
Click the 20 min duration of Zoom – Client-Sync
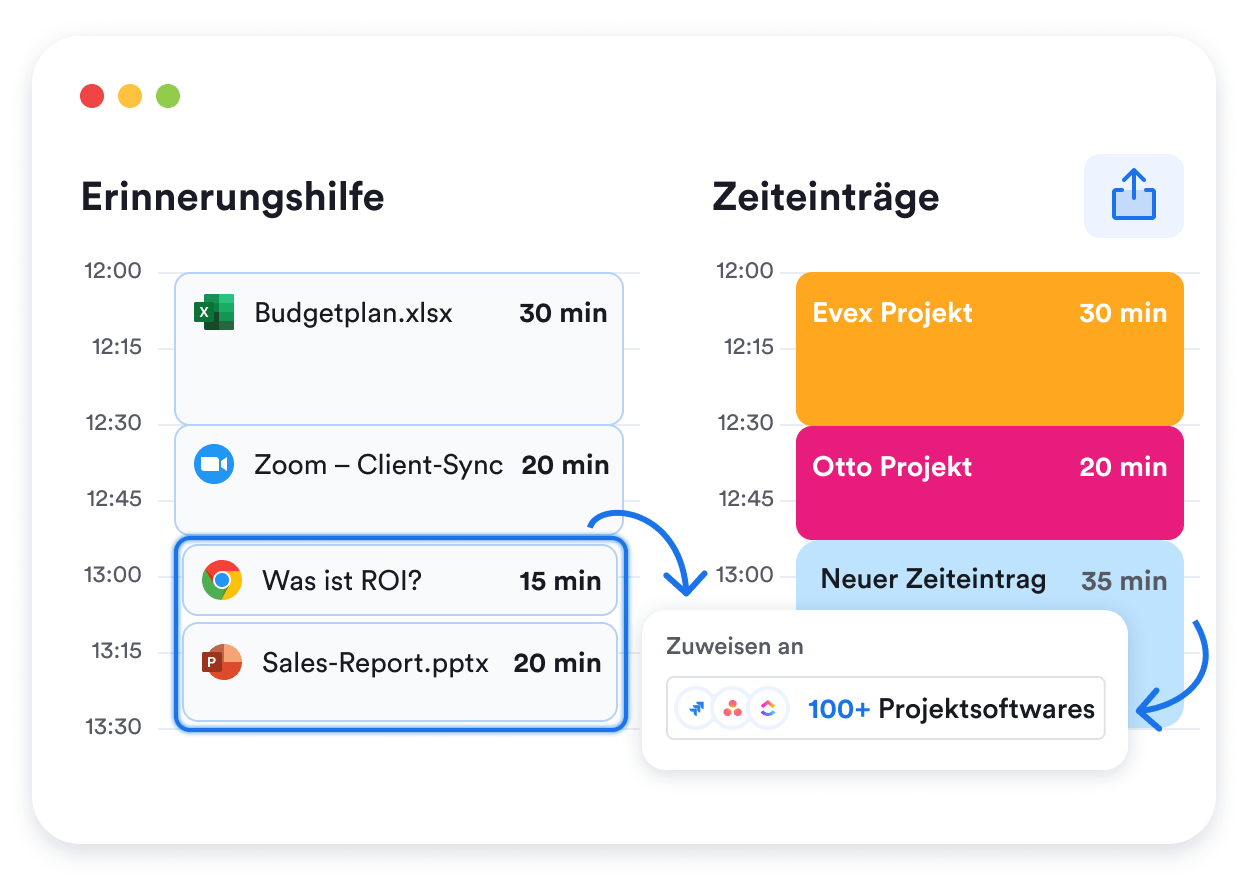(565, 465)
